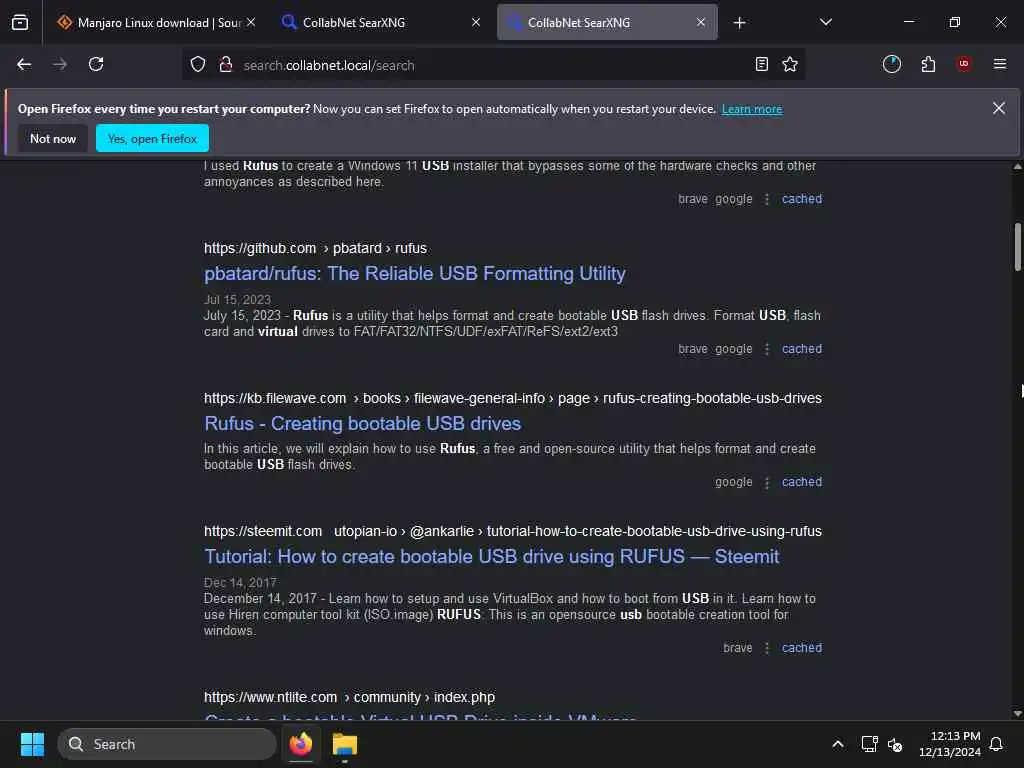Toggle reader view icon in address bar

pyautogui.click(x=761, y=64)
